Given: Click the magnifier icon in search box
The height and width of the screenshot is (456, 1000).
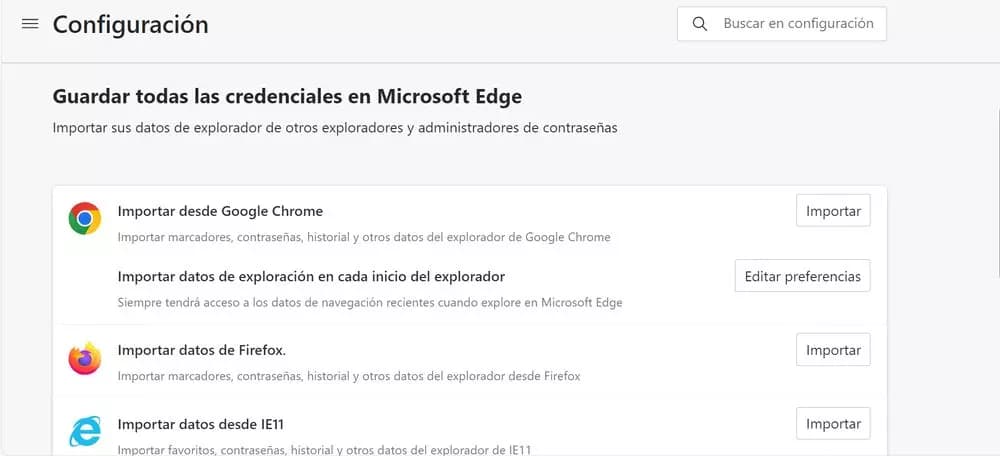Looking at the screenshot, I should (x=700, y=24).
